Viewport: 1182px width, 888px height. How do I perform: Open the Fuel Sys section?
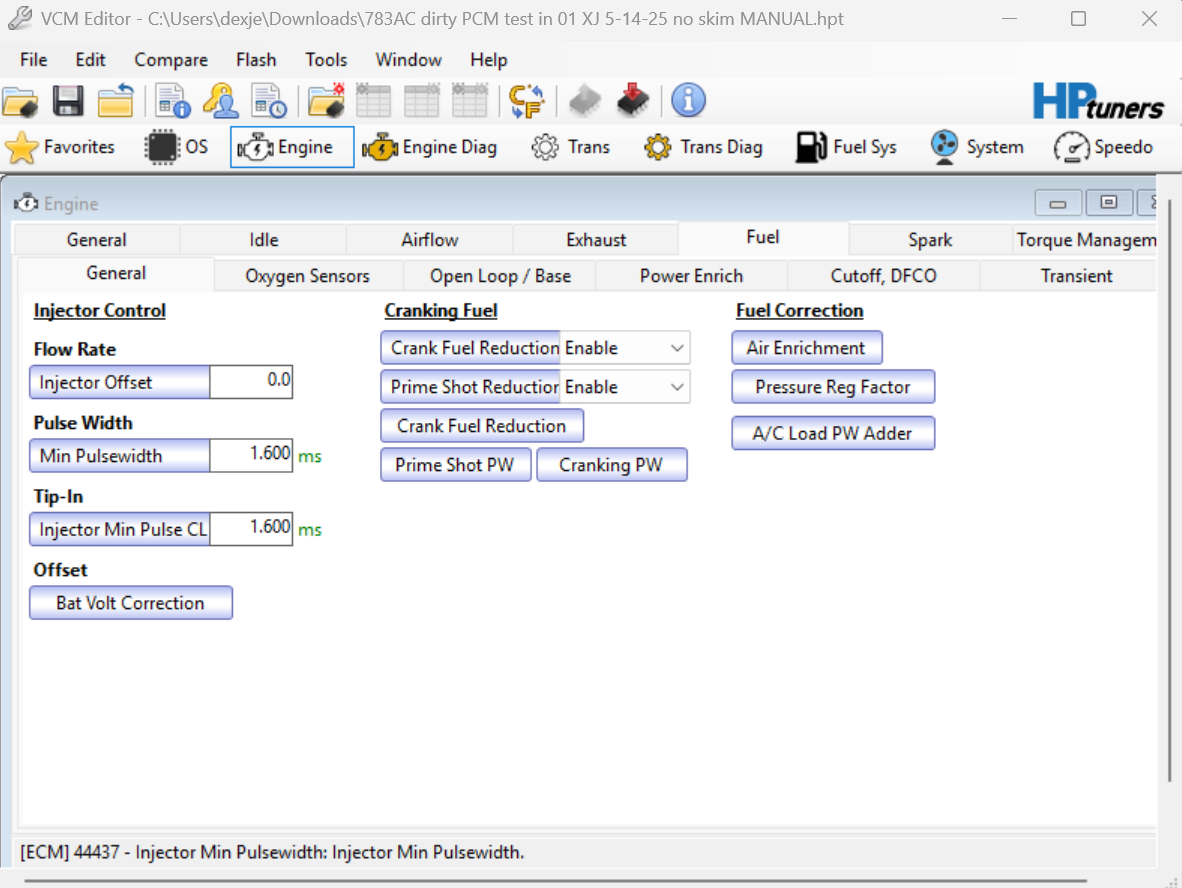pos(846,148)
